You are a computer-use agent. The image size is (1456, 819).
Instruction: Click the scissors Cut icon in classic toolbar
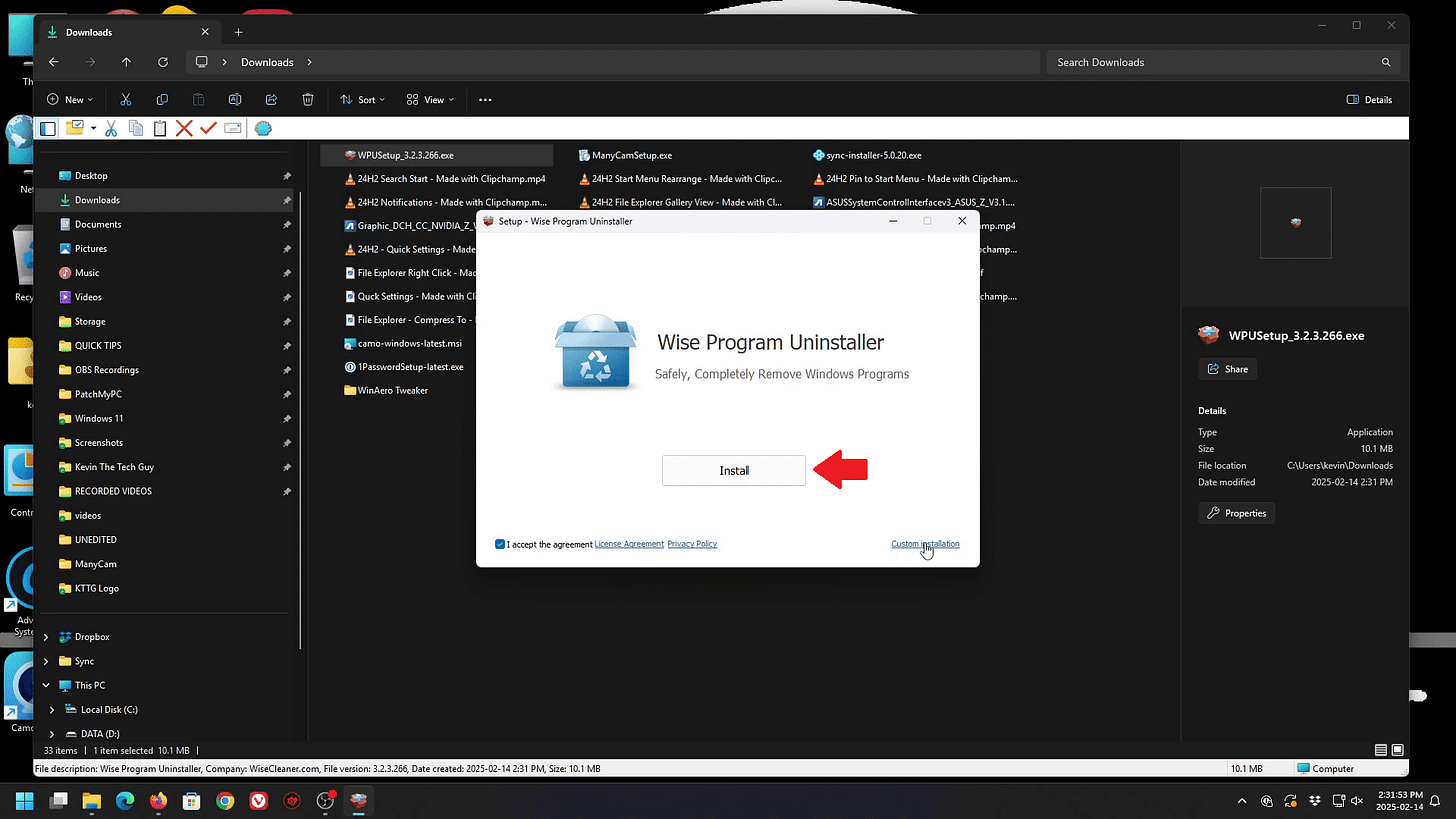click(x=111, y=128)
